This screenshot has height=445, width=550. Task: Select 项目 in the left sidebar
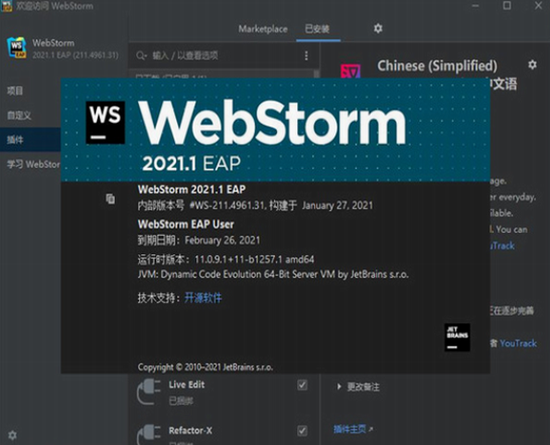click(15, 91)
